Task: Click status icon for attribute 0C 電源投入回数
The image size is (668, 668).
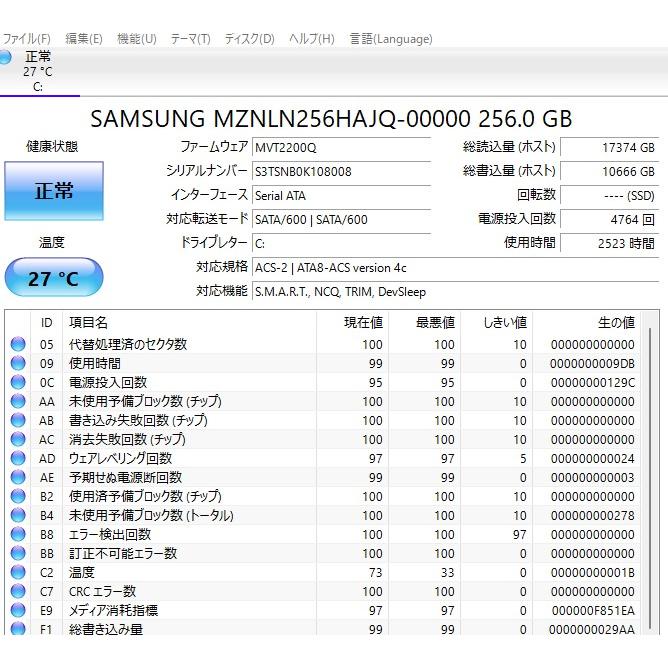Action: coord(18,382)
